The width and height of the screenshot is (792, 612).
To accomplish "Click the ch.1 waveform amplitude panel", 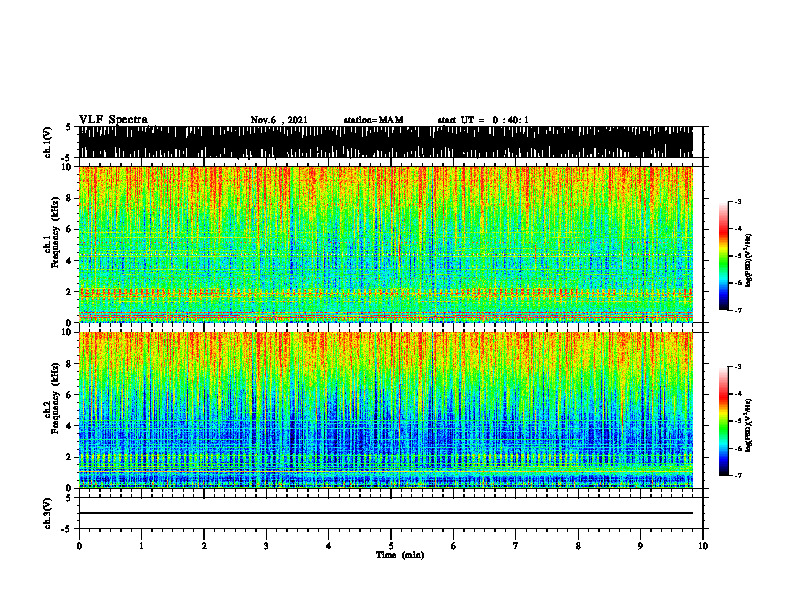I will 386,142.
